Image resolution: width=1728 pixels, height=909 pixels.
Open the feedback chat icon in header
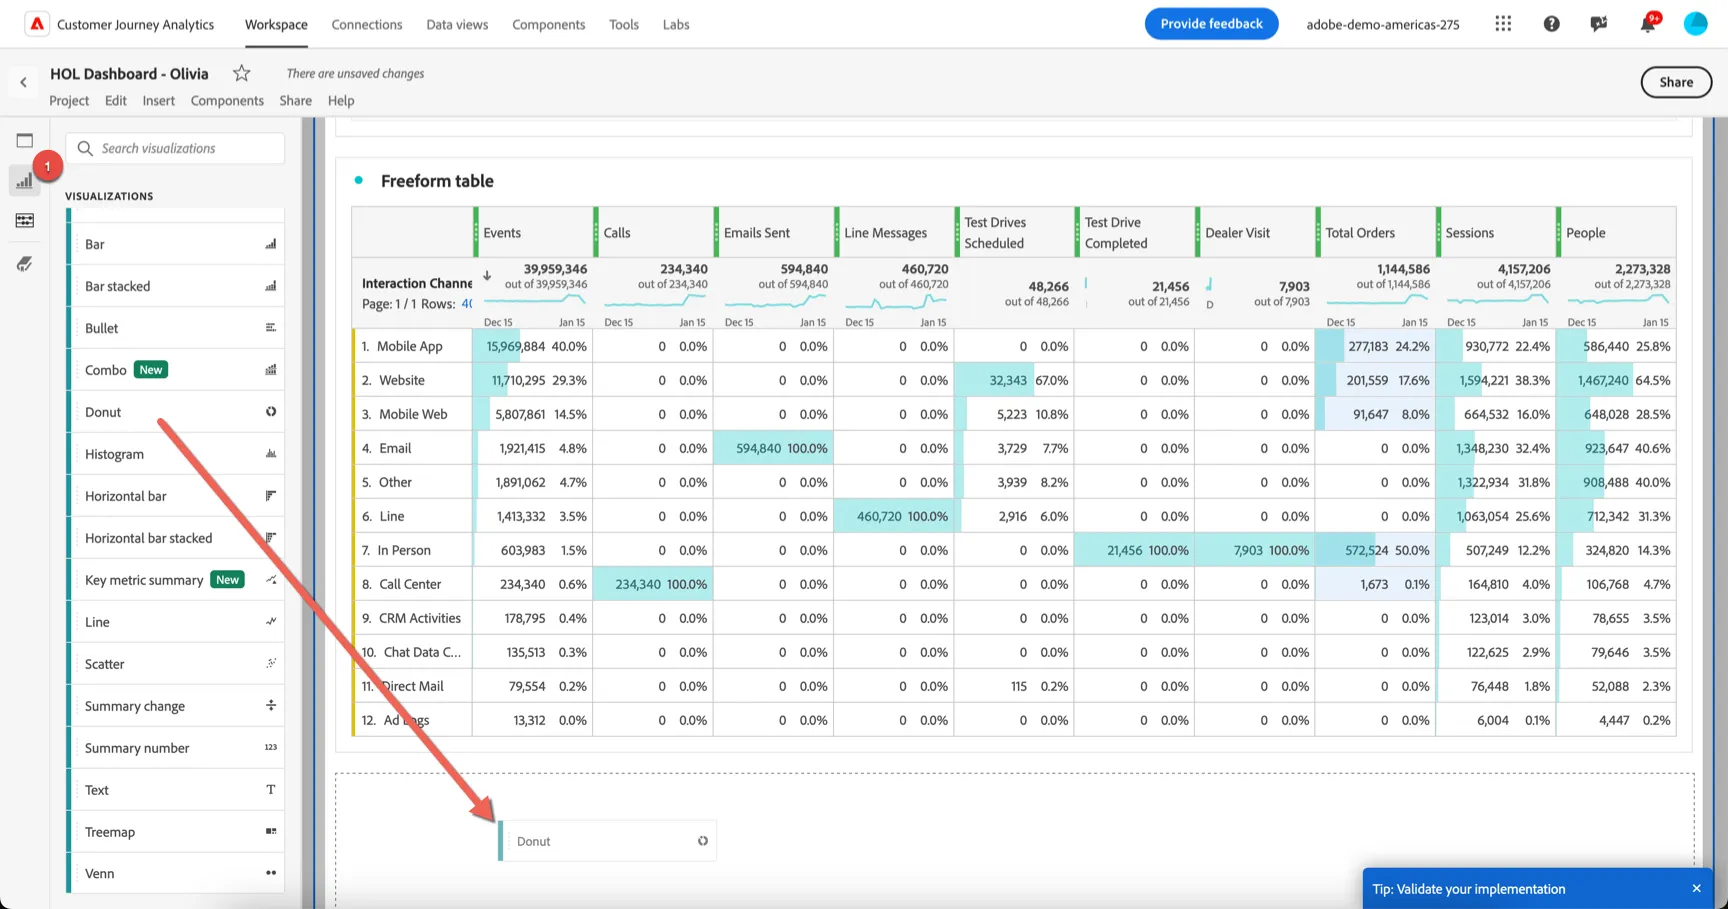1599,24
